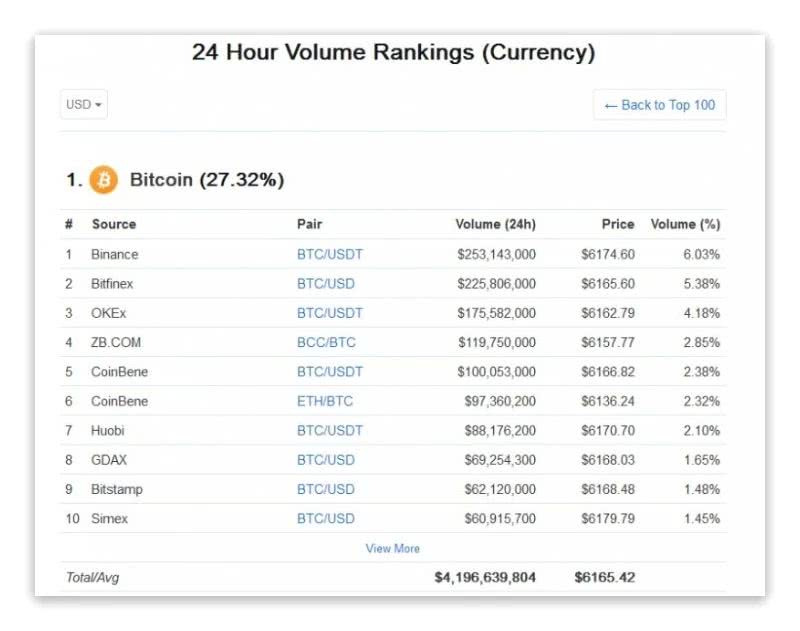The height and width of the screenshot is (631, 800).
Task: Open Bitfinex BTC/USD pair link
Action: click(326, 284)
